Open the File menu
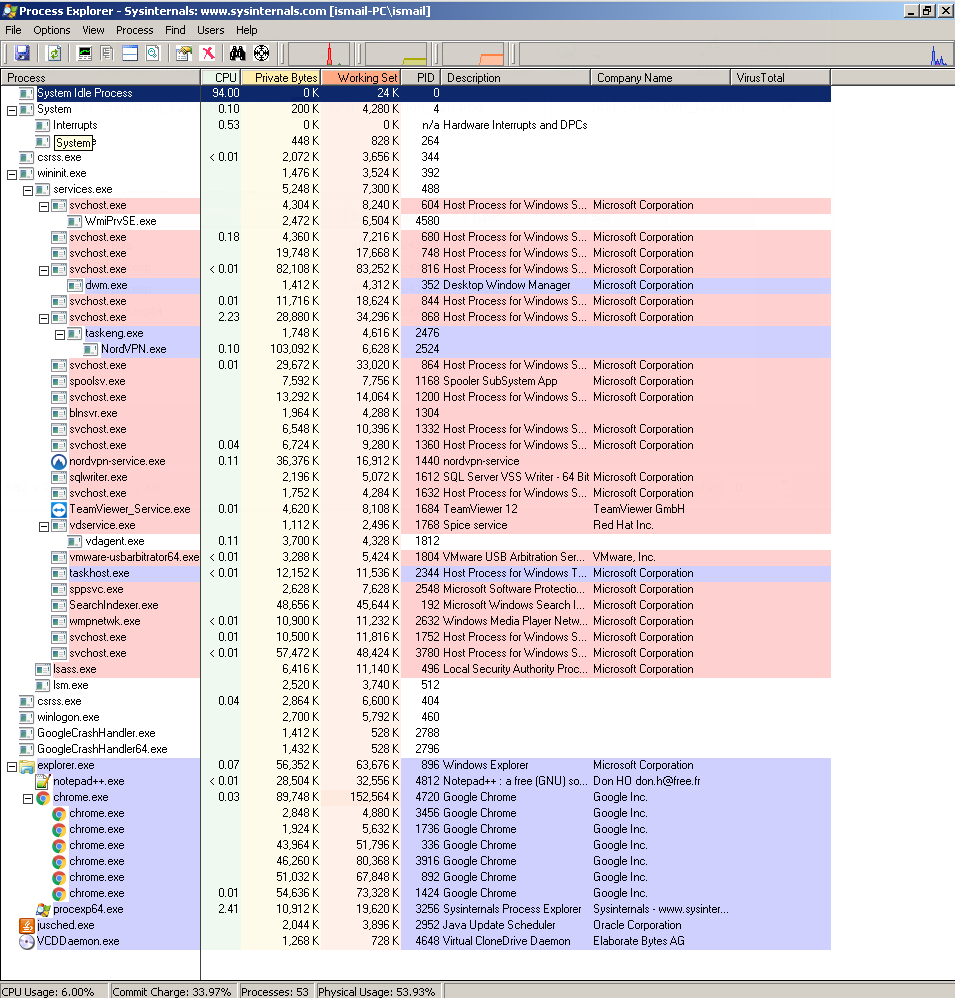955x998 pixels. [13, 30]
